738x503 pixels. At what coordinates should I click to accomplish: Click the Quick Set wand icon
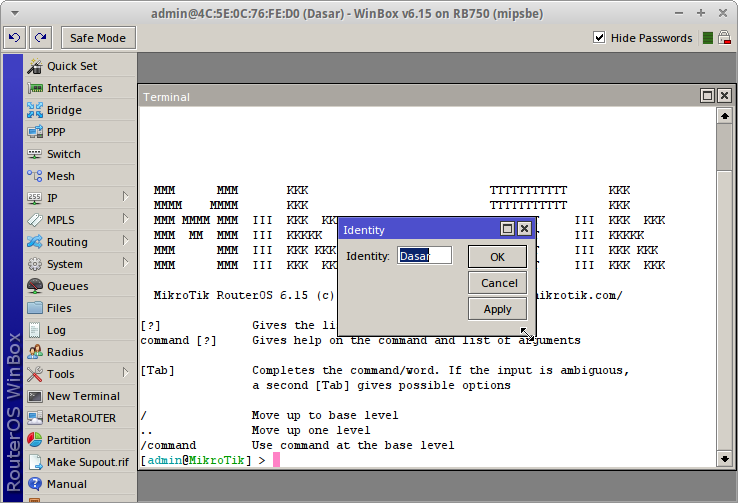34,66
